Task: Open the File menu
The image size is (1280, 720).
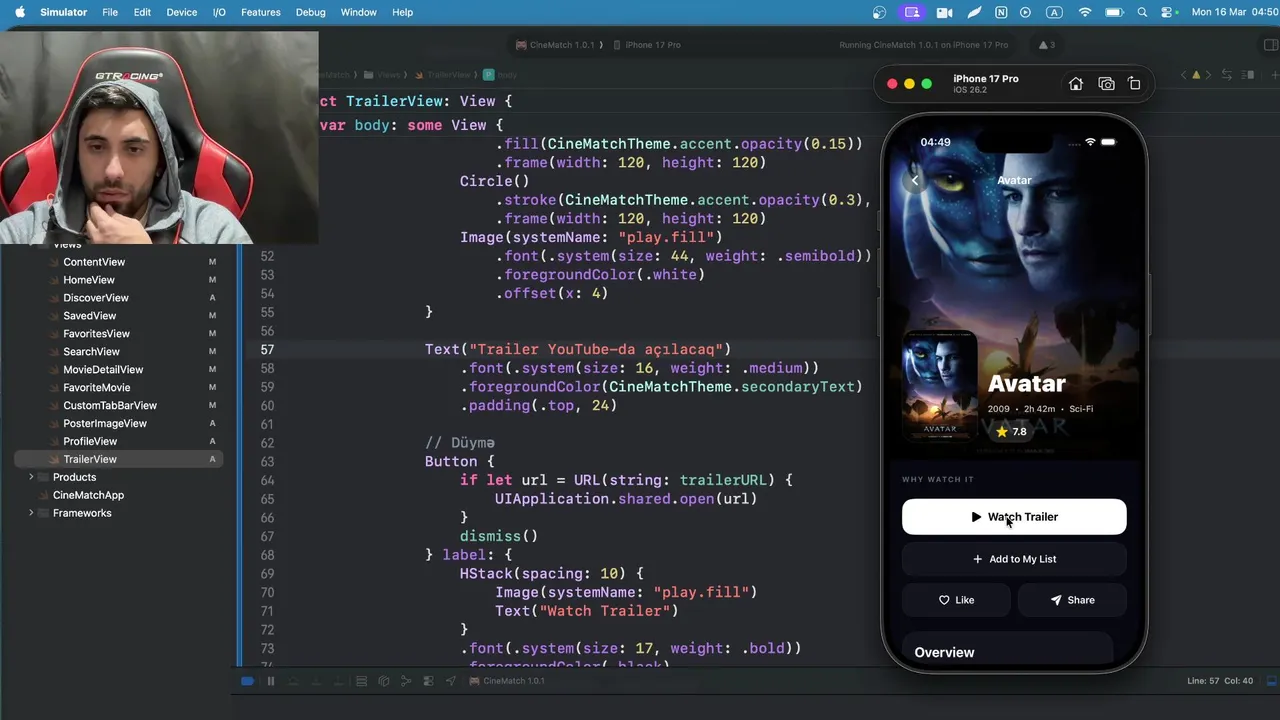Action: (110, 12)
